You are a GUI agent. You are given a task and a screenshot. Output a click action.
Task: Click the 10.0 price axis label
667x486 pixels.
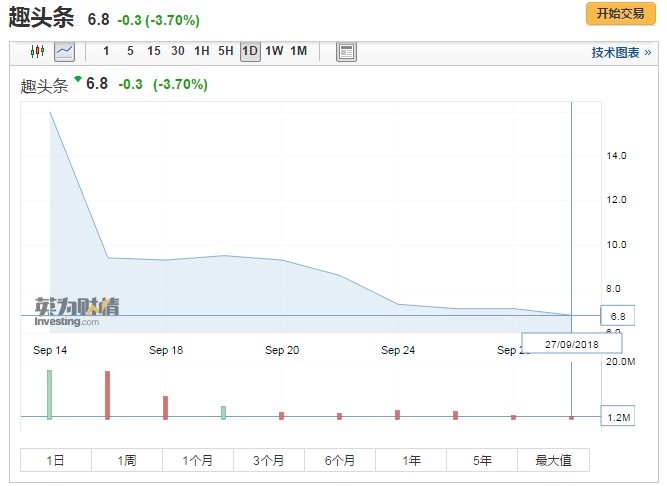point(616,244)
